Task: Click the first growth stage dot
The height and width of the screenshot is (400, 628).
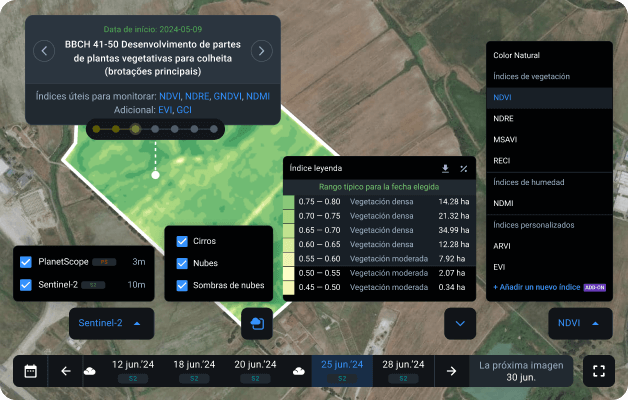Action: (97, 129)
